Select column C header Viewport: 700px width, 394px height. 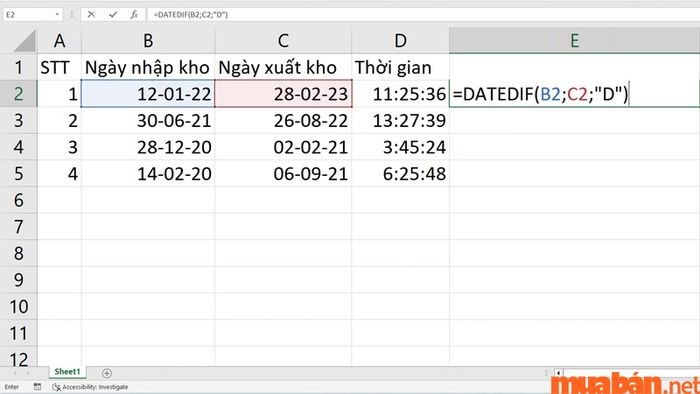[x=283, y=41]
